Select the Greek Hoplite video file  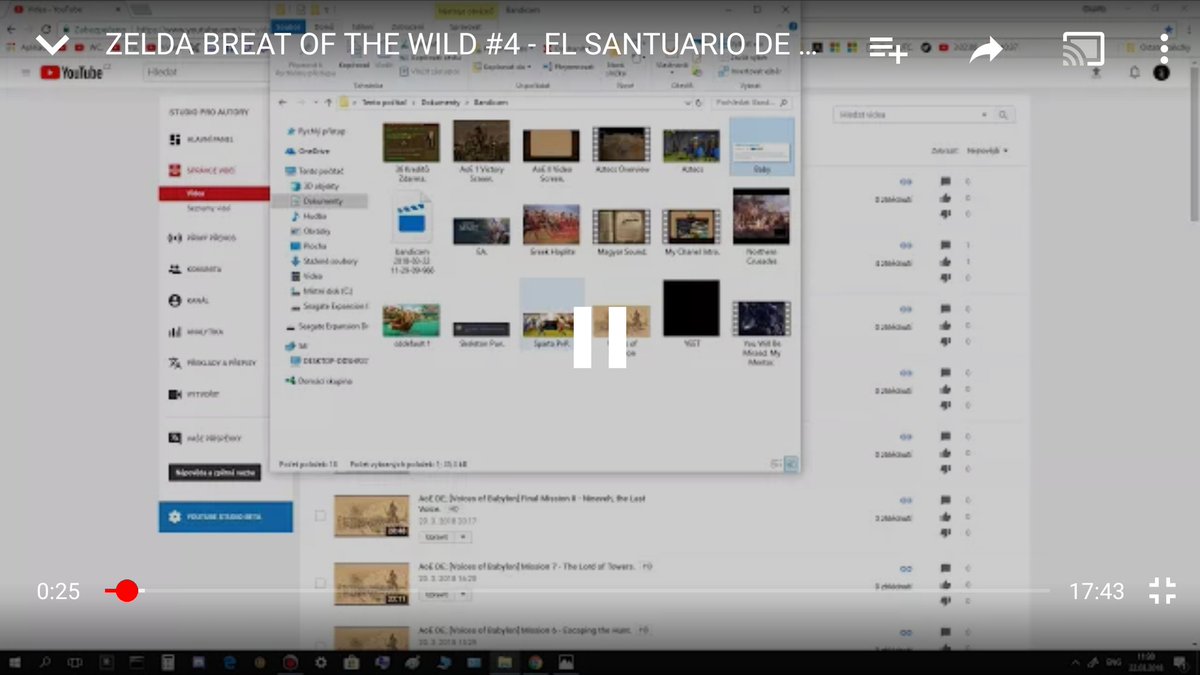(x=551, y=231)
